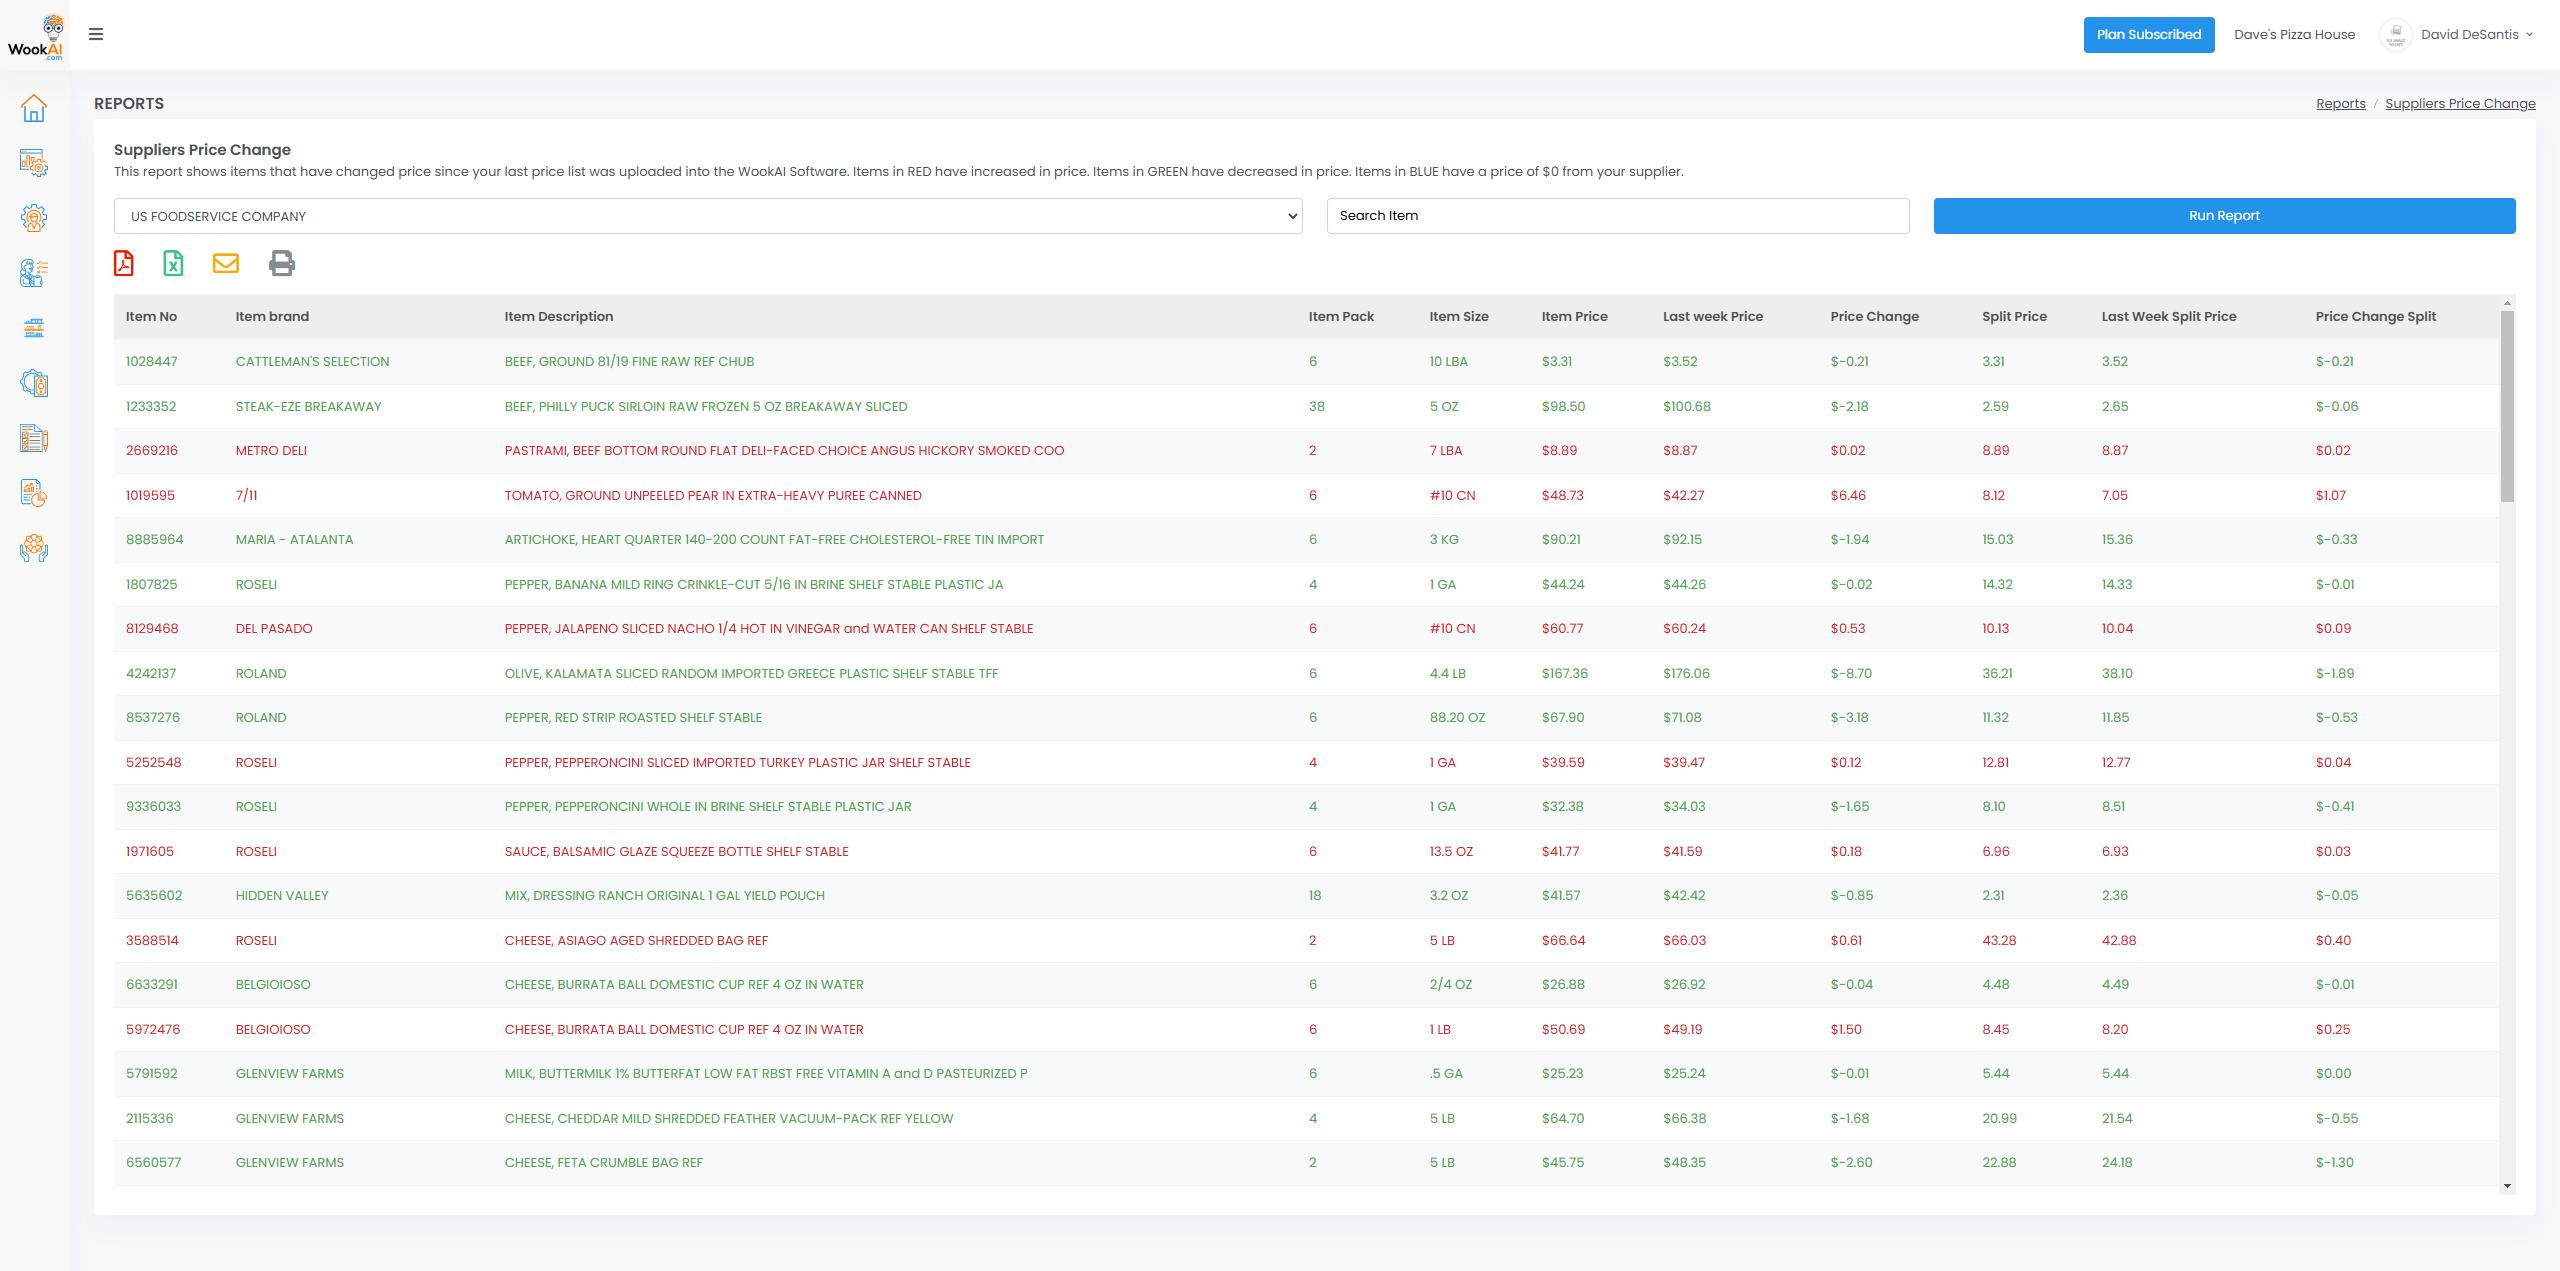The image size is (2560, 1271).
Task: Open the Home icon in sidebar
Action: (x=34, y=108)
